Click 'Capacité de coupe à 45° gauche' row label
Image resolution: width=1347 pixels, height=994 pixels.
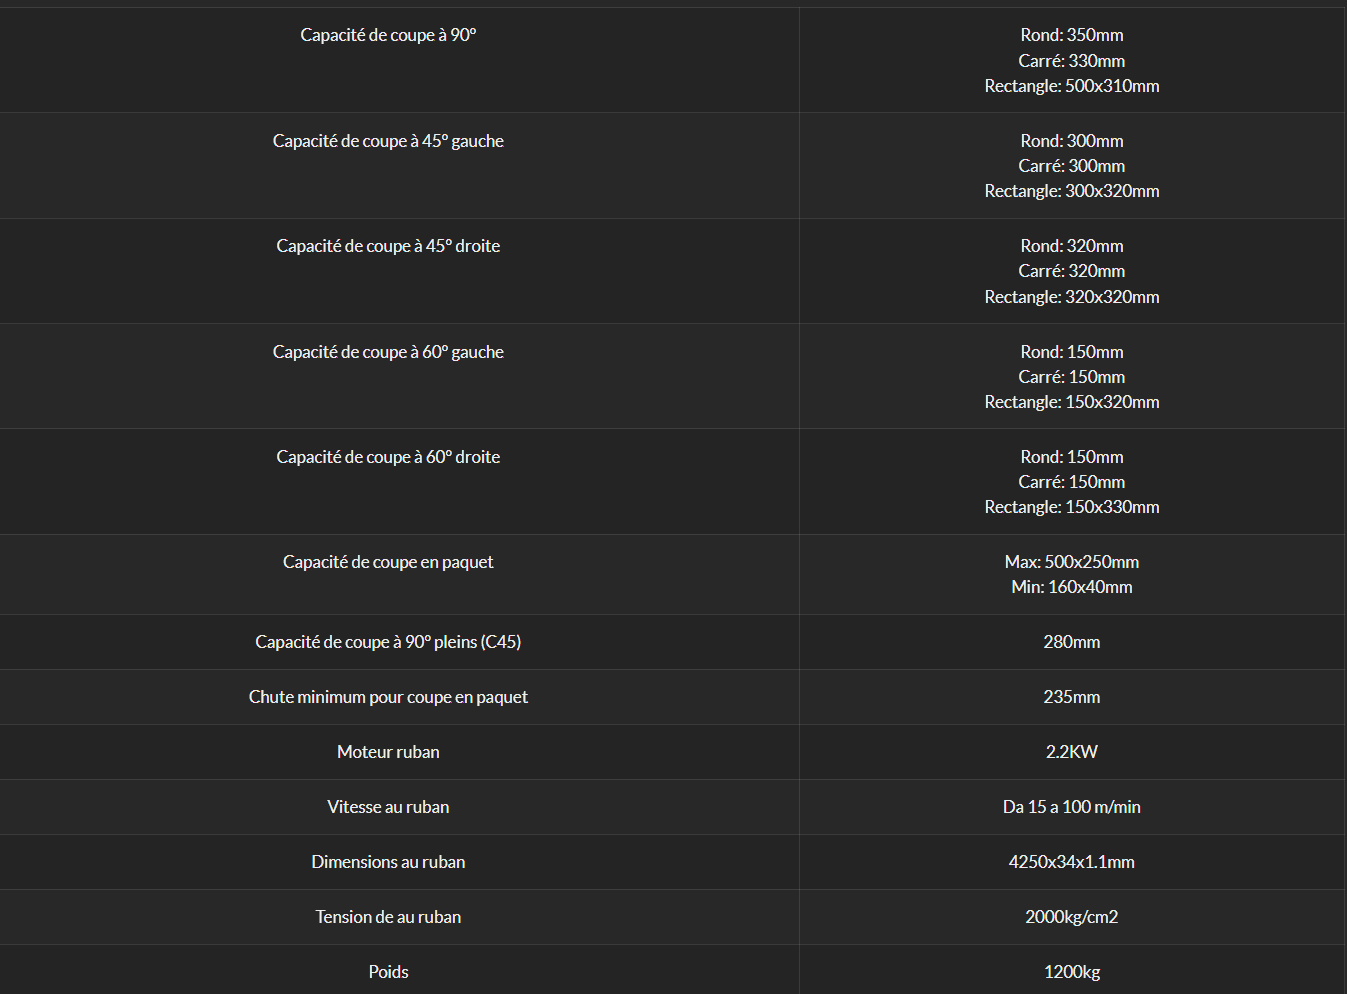[388, 141]
